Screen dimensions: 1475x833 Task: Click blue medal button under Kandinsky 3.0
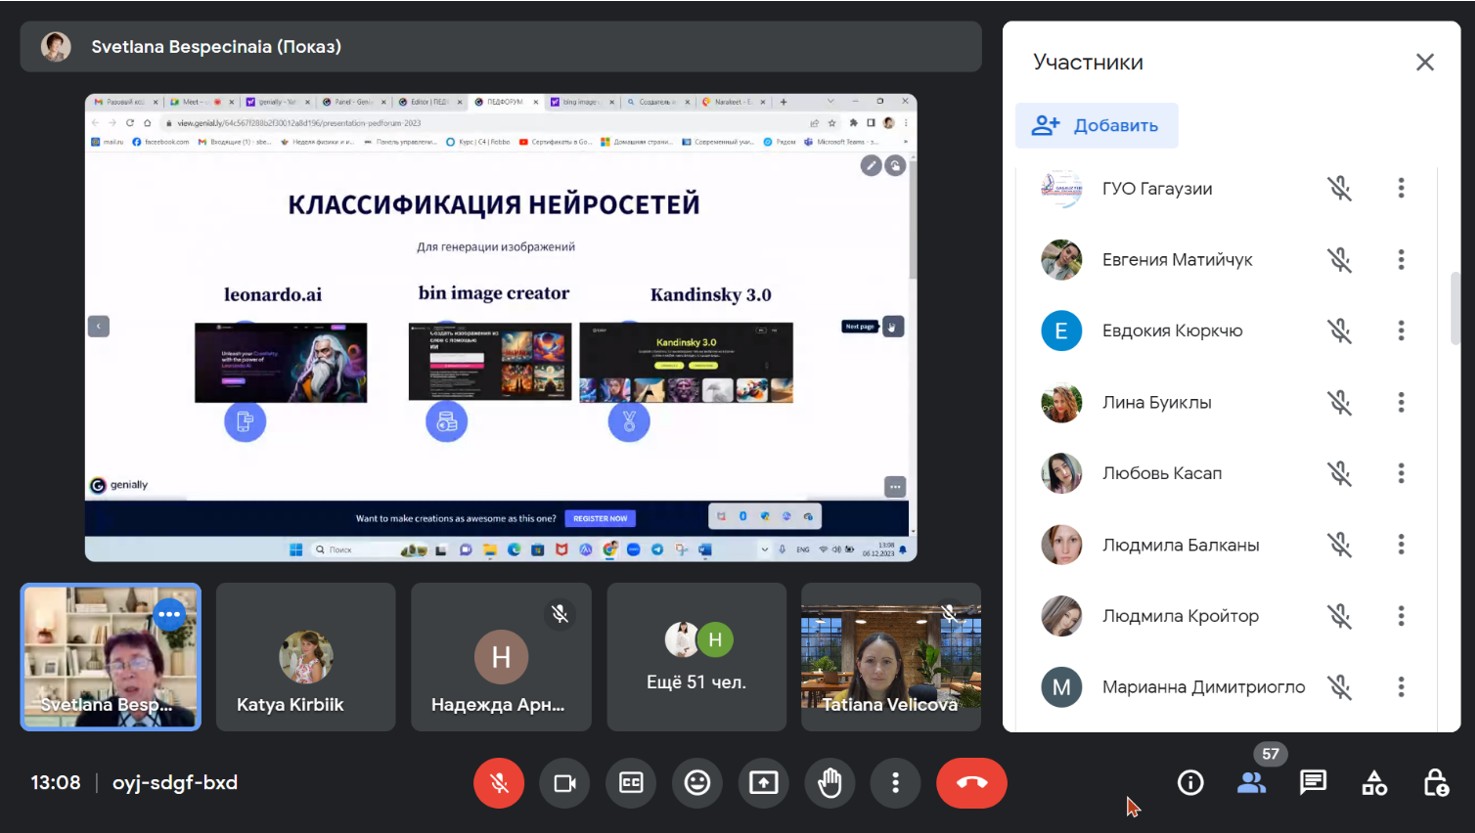(629, 421)
